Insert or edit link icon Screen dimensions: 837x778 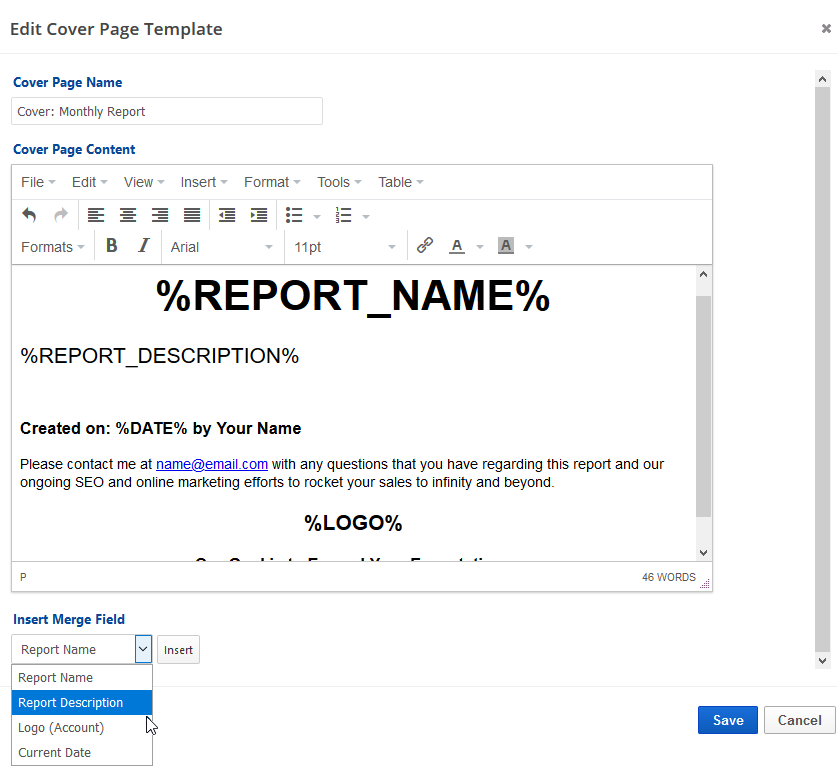click(x=424, y=246)
